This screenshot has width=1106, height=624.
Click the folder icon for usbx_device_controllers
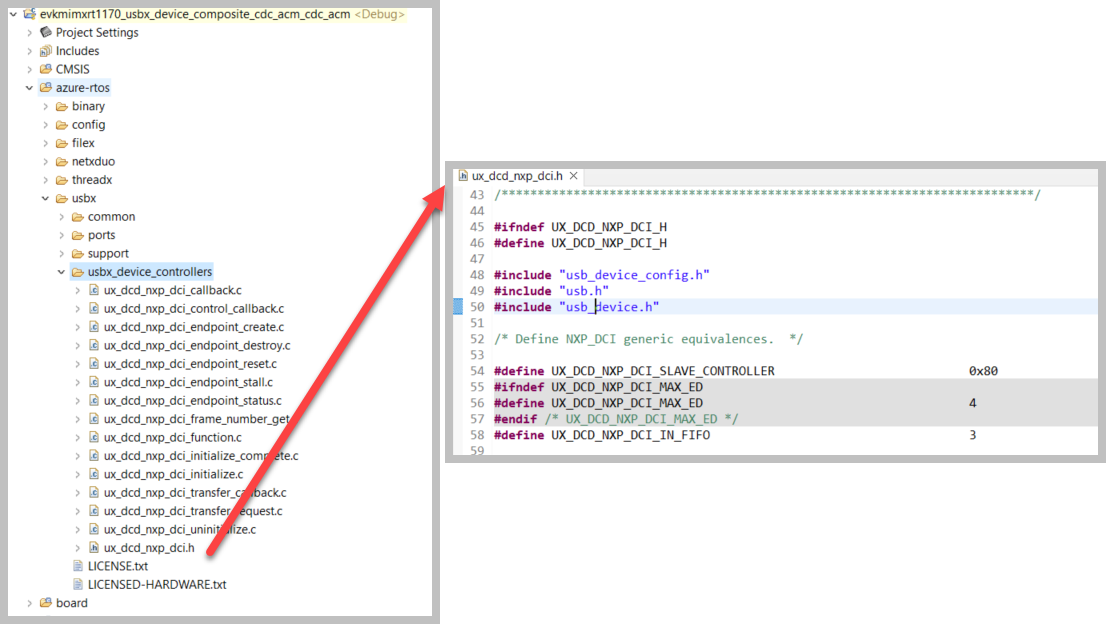click(x=76, y=271)
